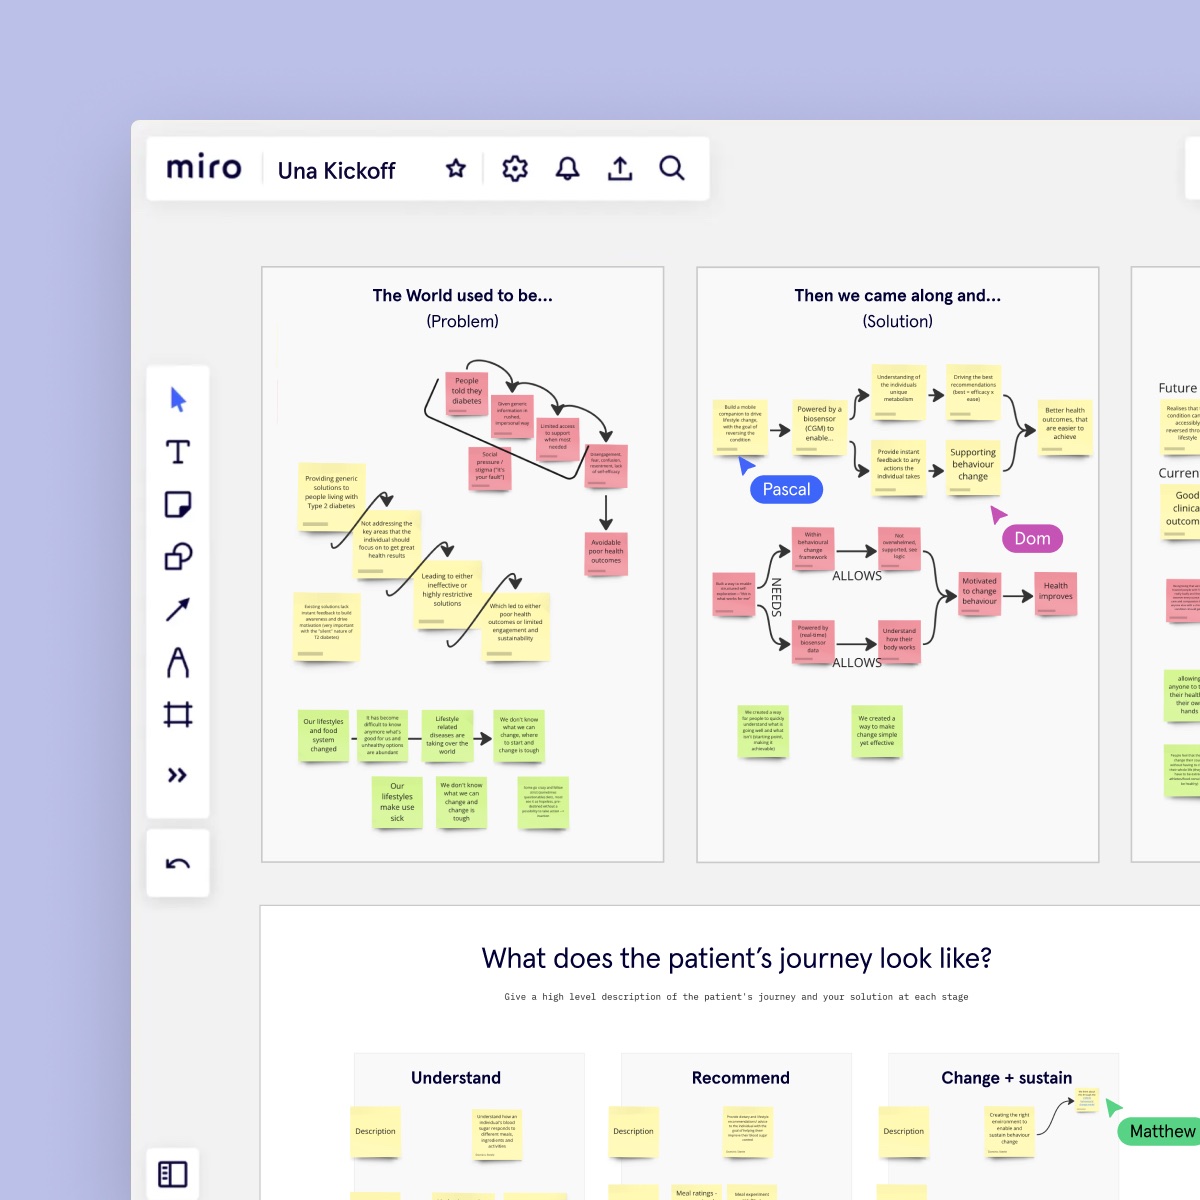The width and height of the screenshot is (1200, 1200).
Task: Click the Una Kickoff board title
Action: point(337,171)
